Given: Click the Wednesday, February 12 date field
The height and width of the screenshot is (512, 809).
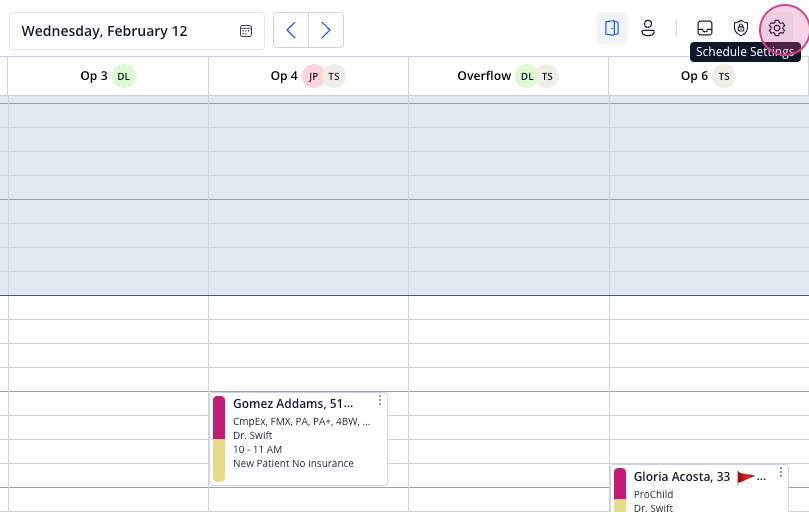Looking at the screenshot, I should click(137, 31).
